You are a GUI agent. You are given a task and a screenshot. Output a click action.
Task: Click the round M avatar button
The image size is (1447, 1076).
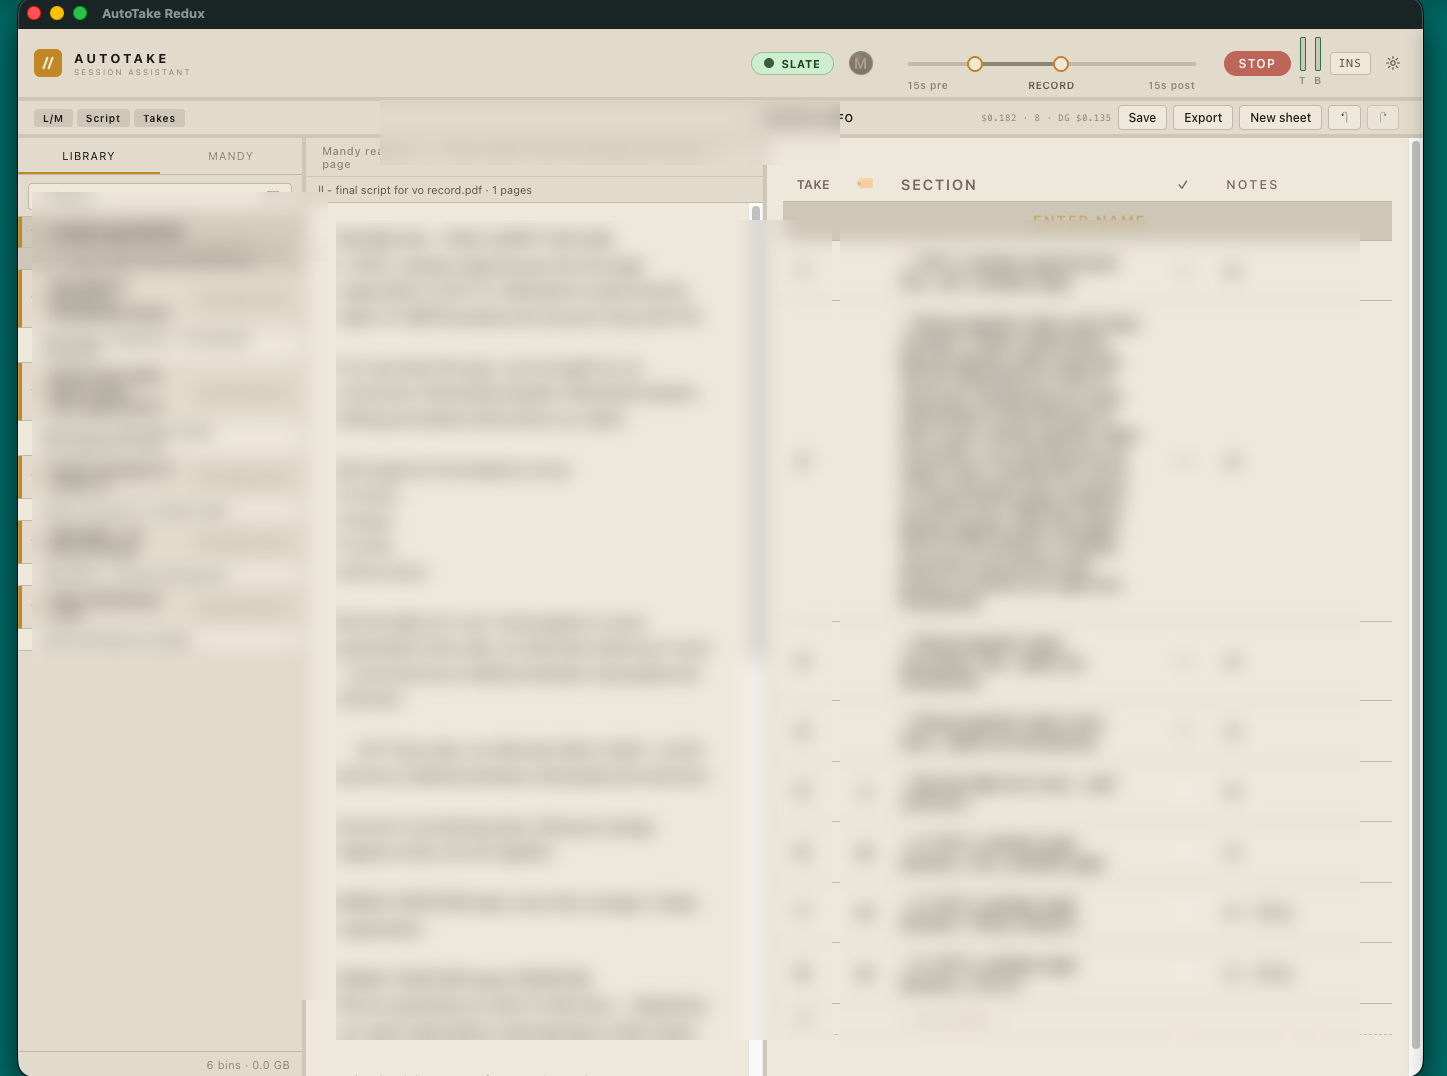861,63
